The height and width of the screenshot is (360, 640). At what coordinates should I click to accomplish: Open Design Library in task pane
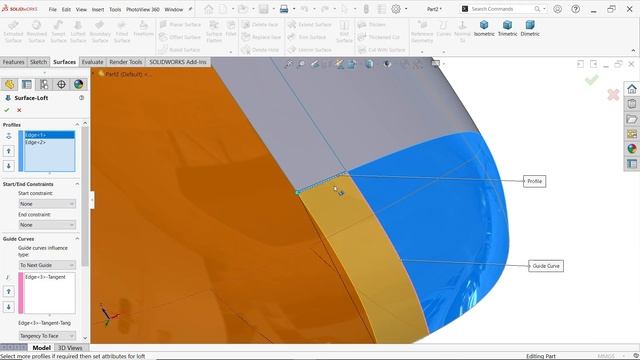pos(632,104)
